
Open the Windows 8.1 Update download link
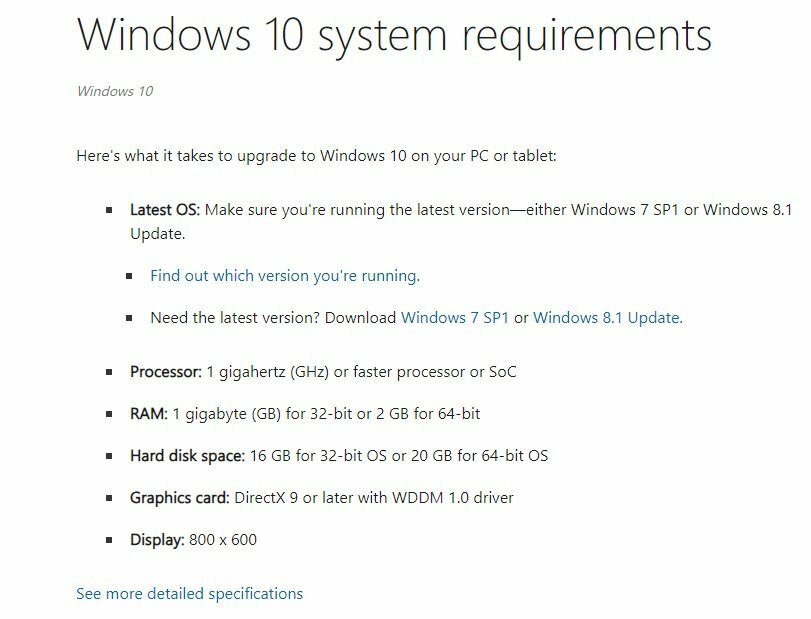pos(608,318)
